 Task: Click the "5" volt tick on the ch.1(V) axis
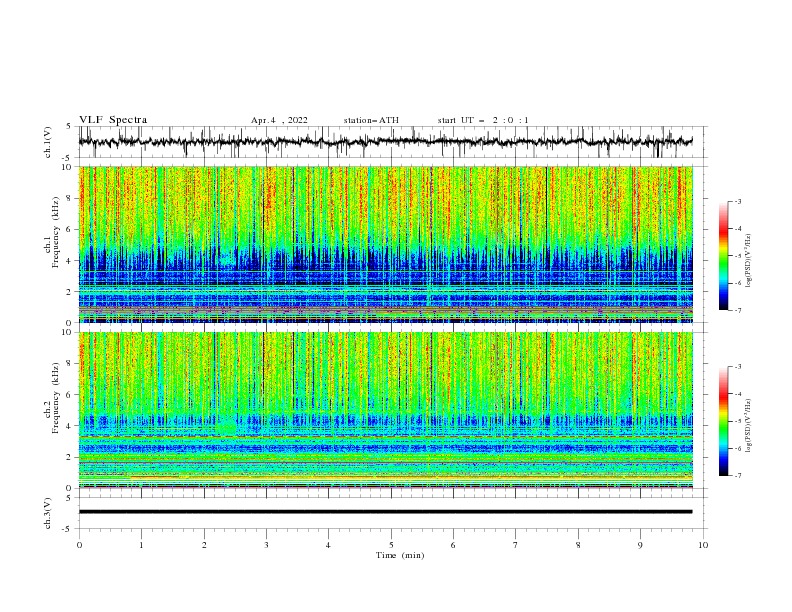pyautogui.click(x=69, y=126)
